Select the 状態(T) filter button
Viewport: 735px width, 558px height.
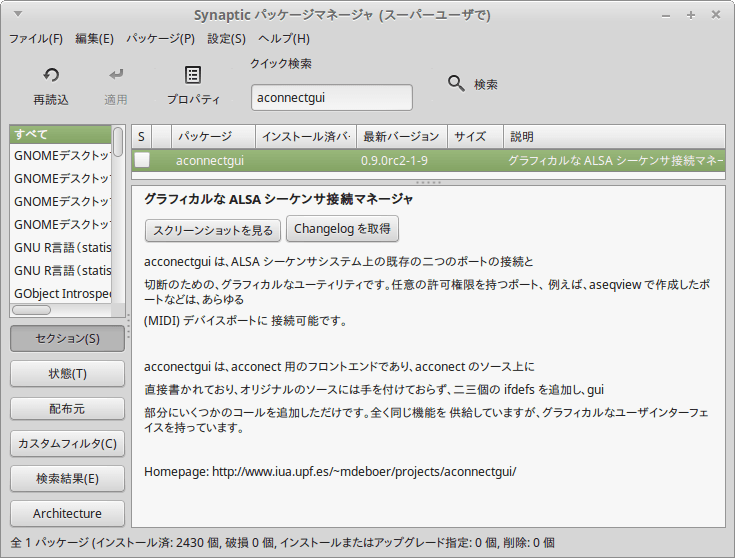[x=68, y=374]
